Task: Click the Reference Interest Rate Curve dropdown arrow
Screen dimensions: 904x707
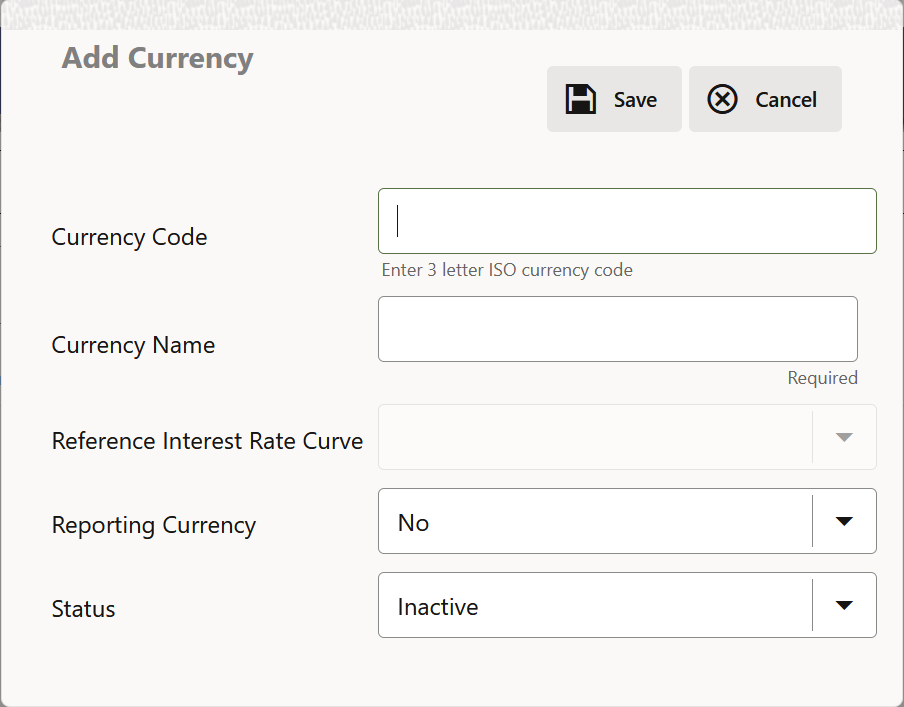Action: pos(843,437)
